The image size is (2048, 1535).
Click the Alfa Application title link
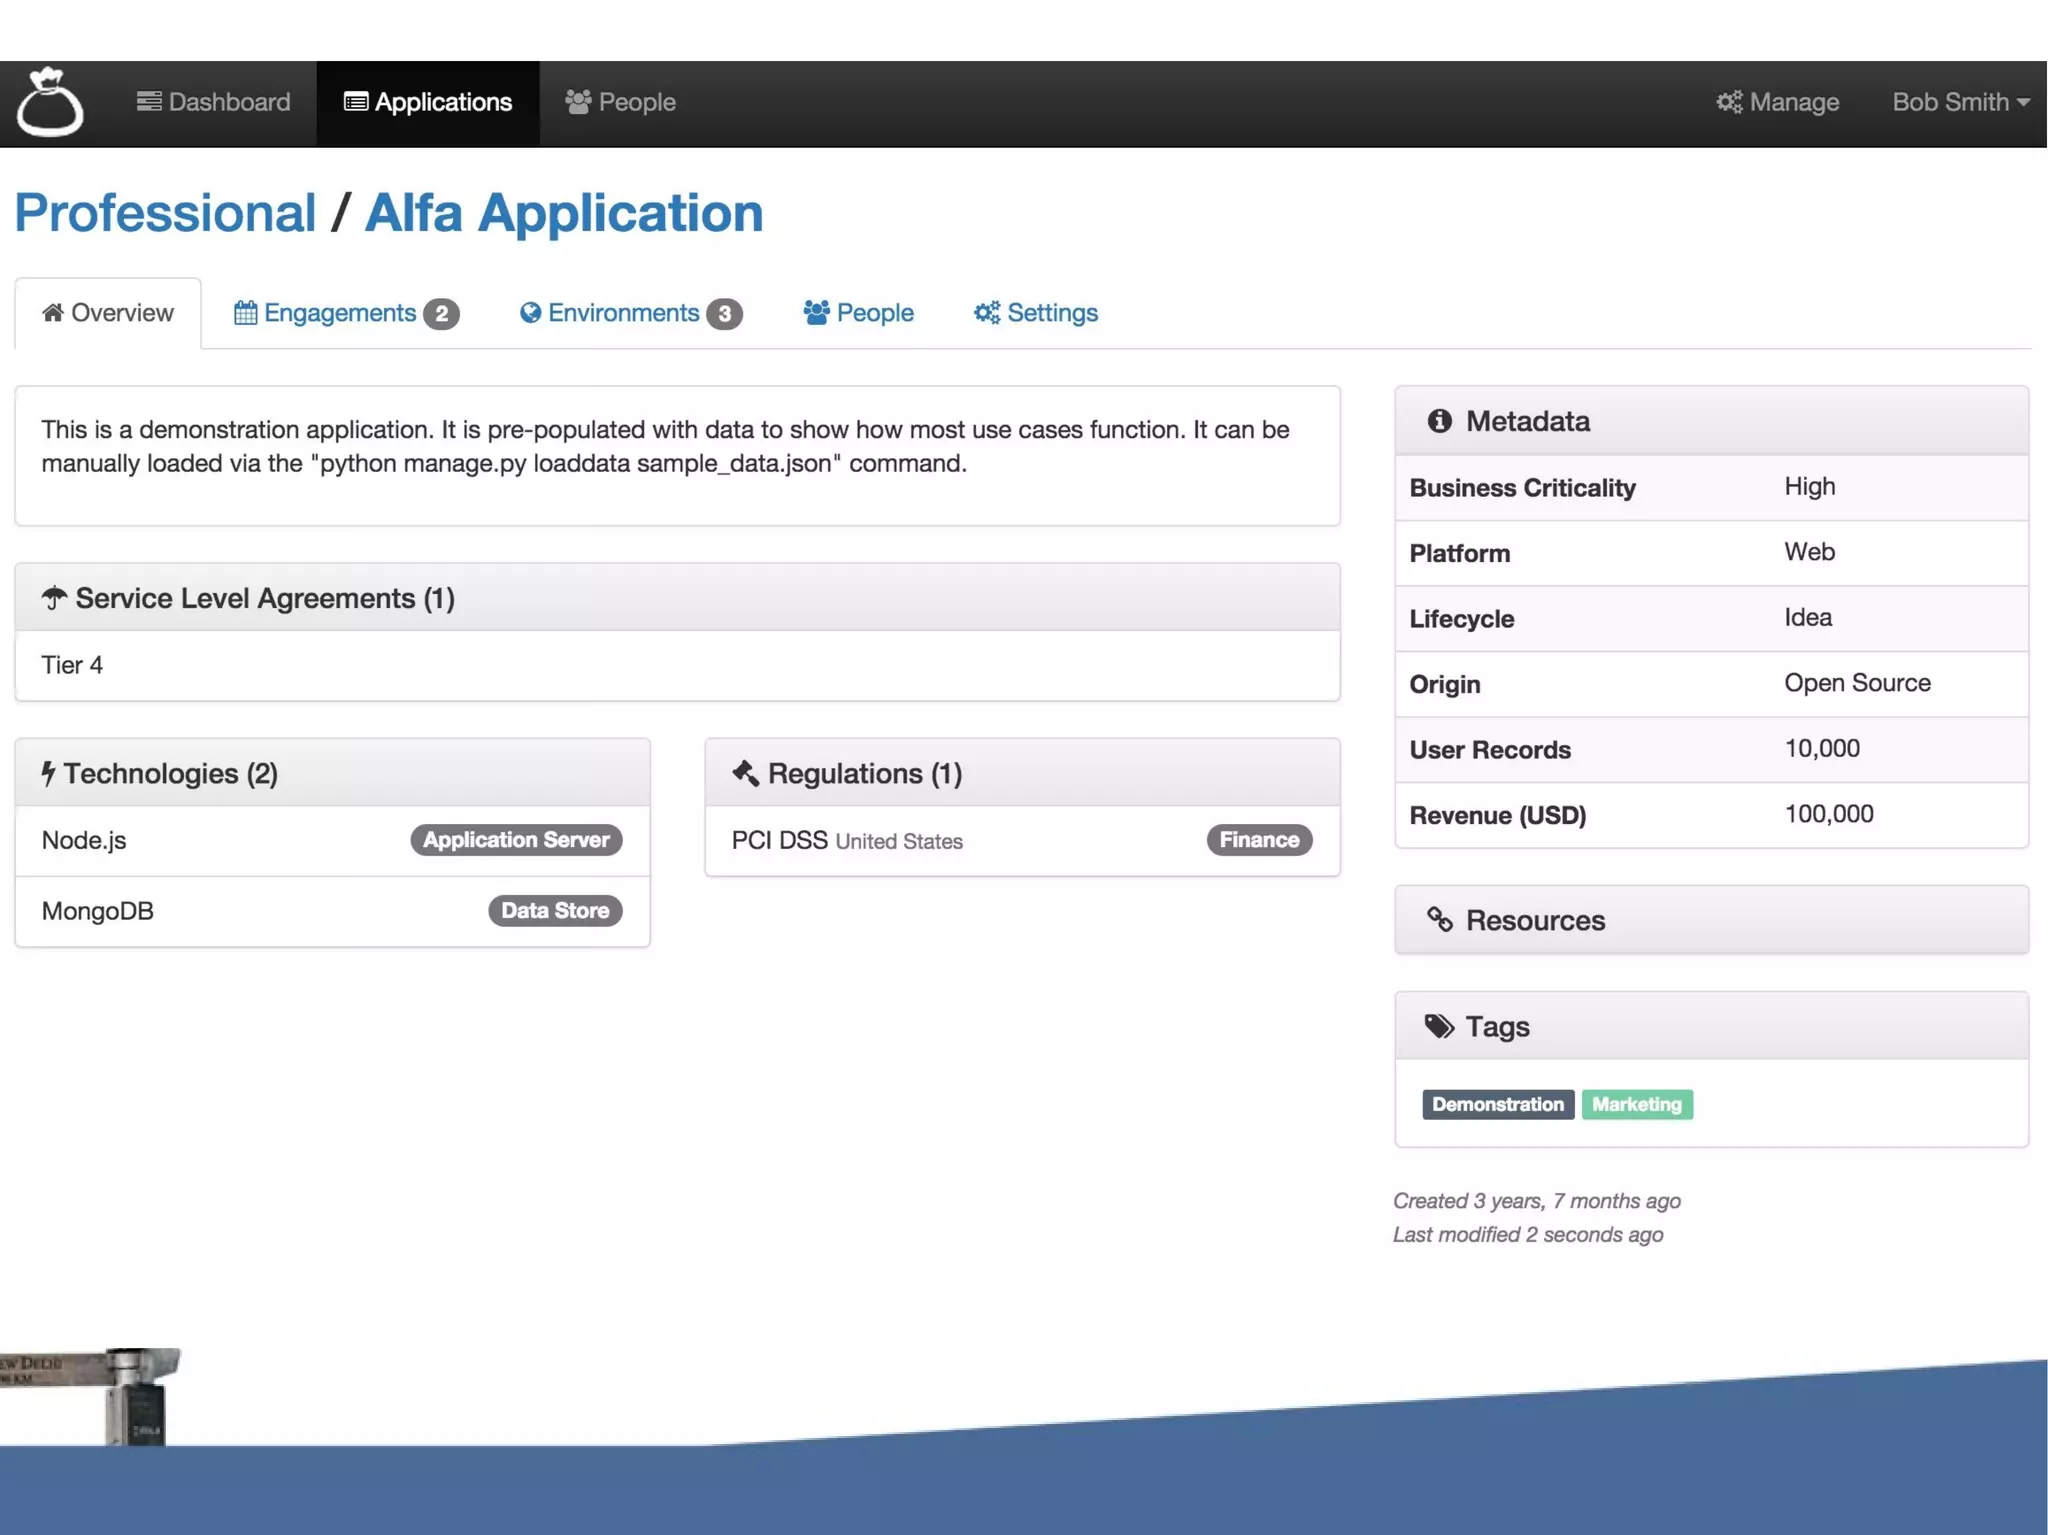pyautogui.click(x=563, y=213)
